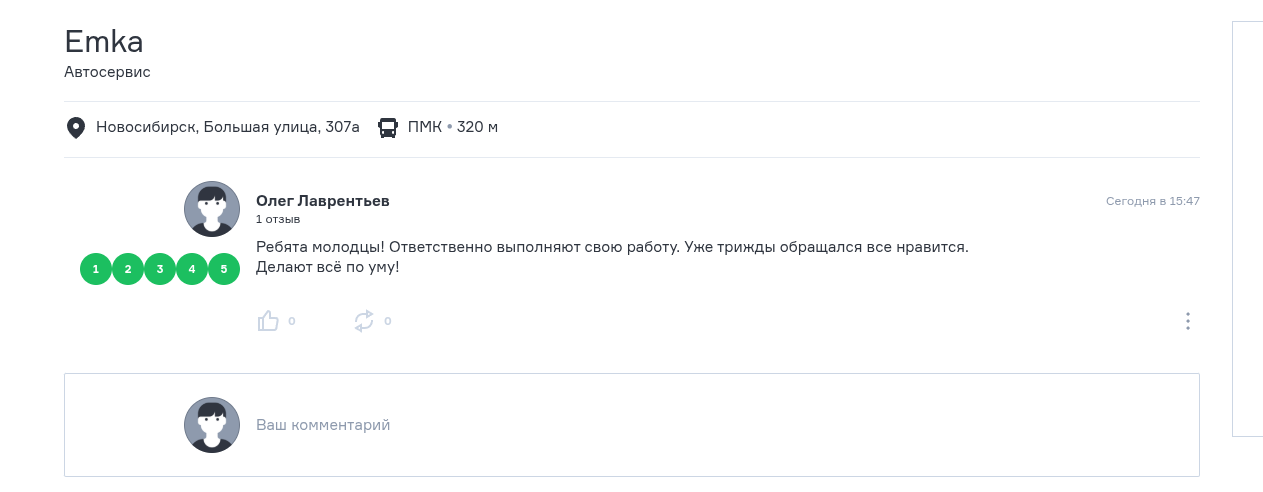Click your avatar beside the comment box

[212, 425]
